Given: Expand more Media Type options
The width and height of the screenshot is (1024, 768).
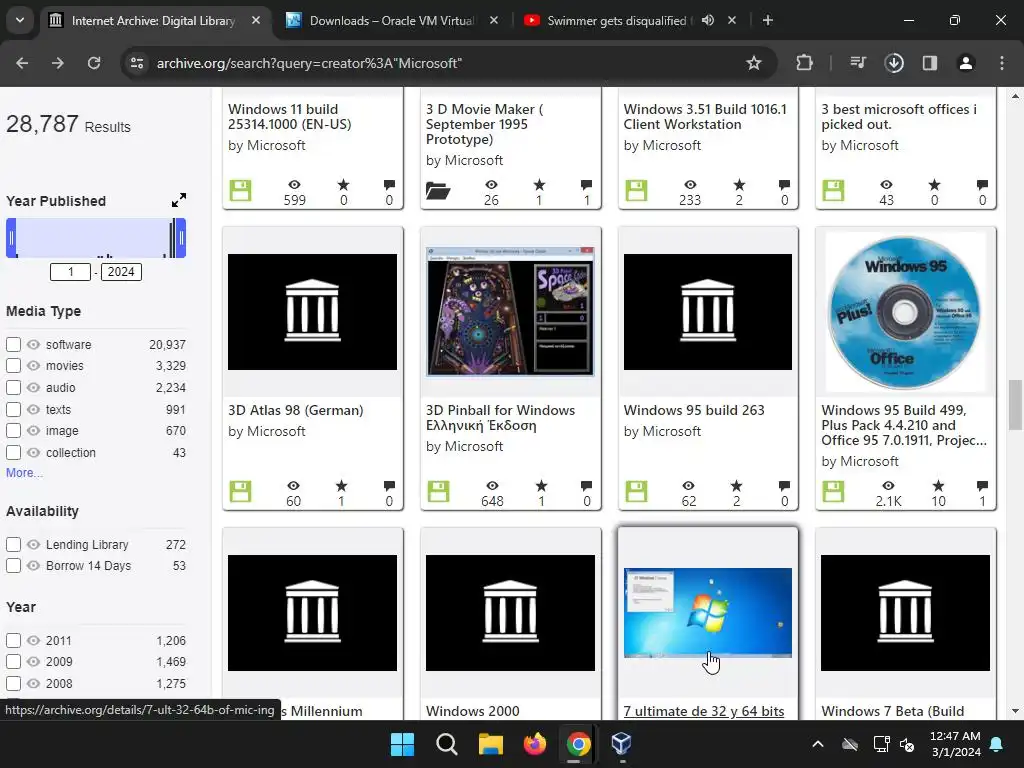Looking at the screenshot, I should pos(24,473).
